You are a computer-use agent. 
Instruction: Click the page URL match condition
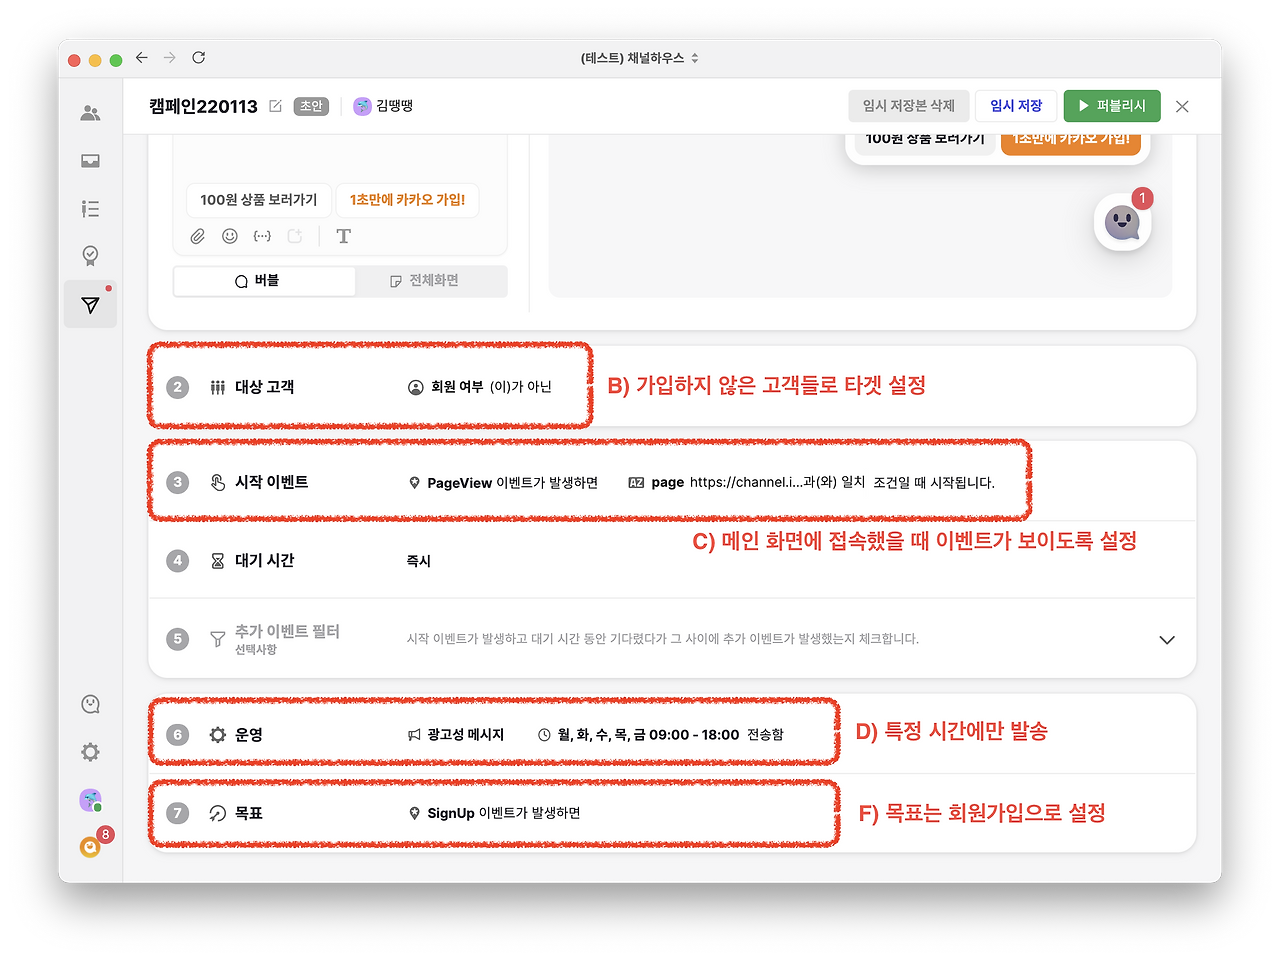coord(746,483)
